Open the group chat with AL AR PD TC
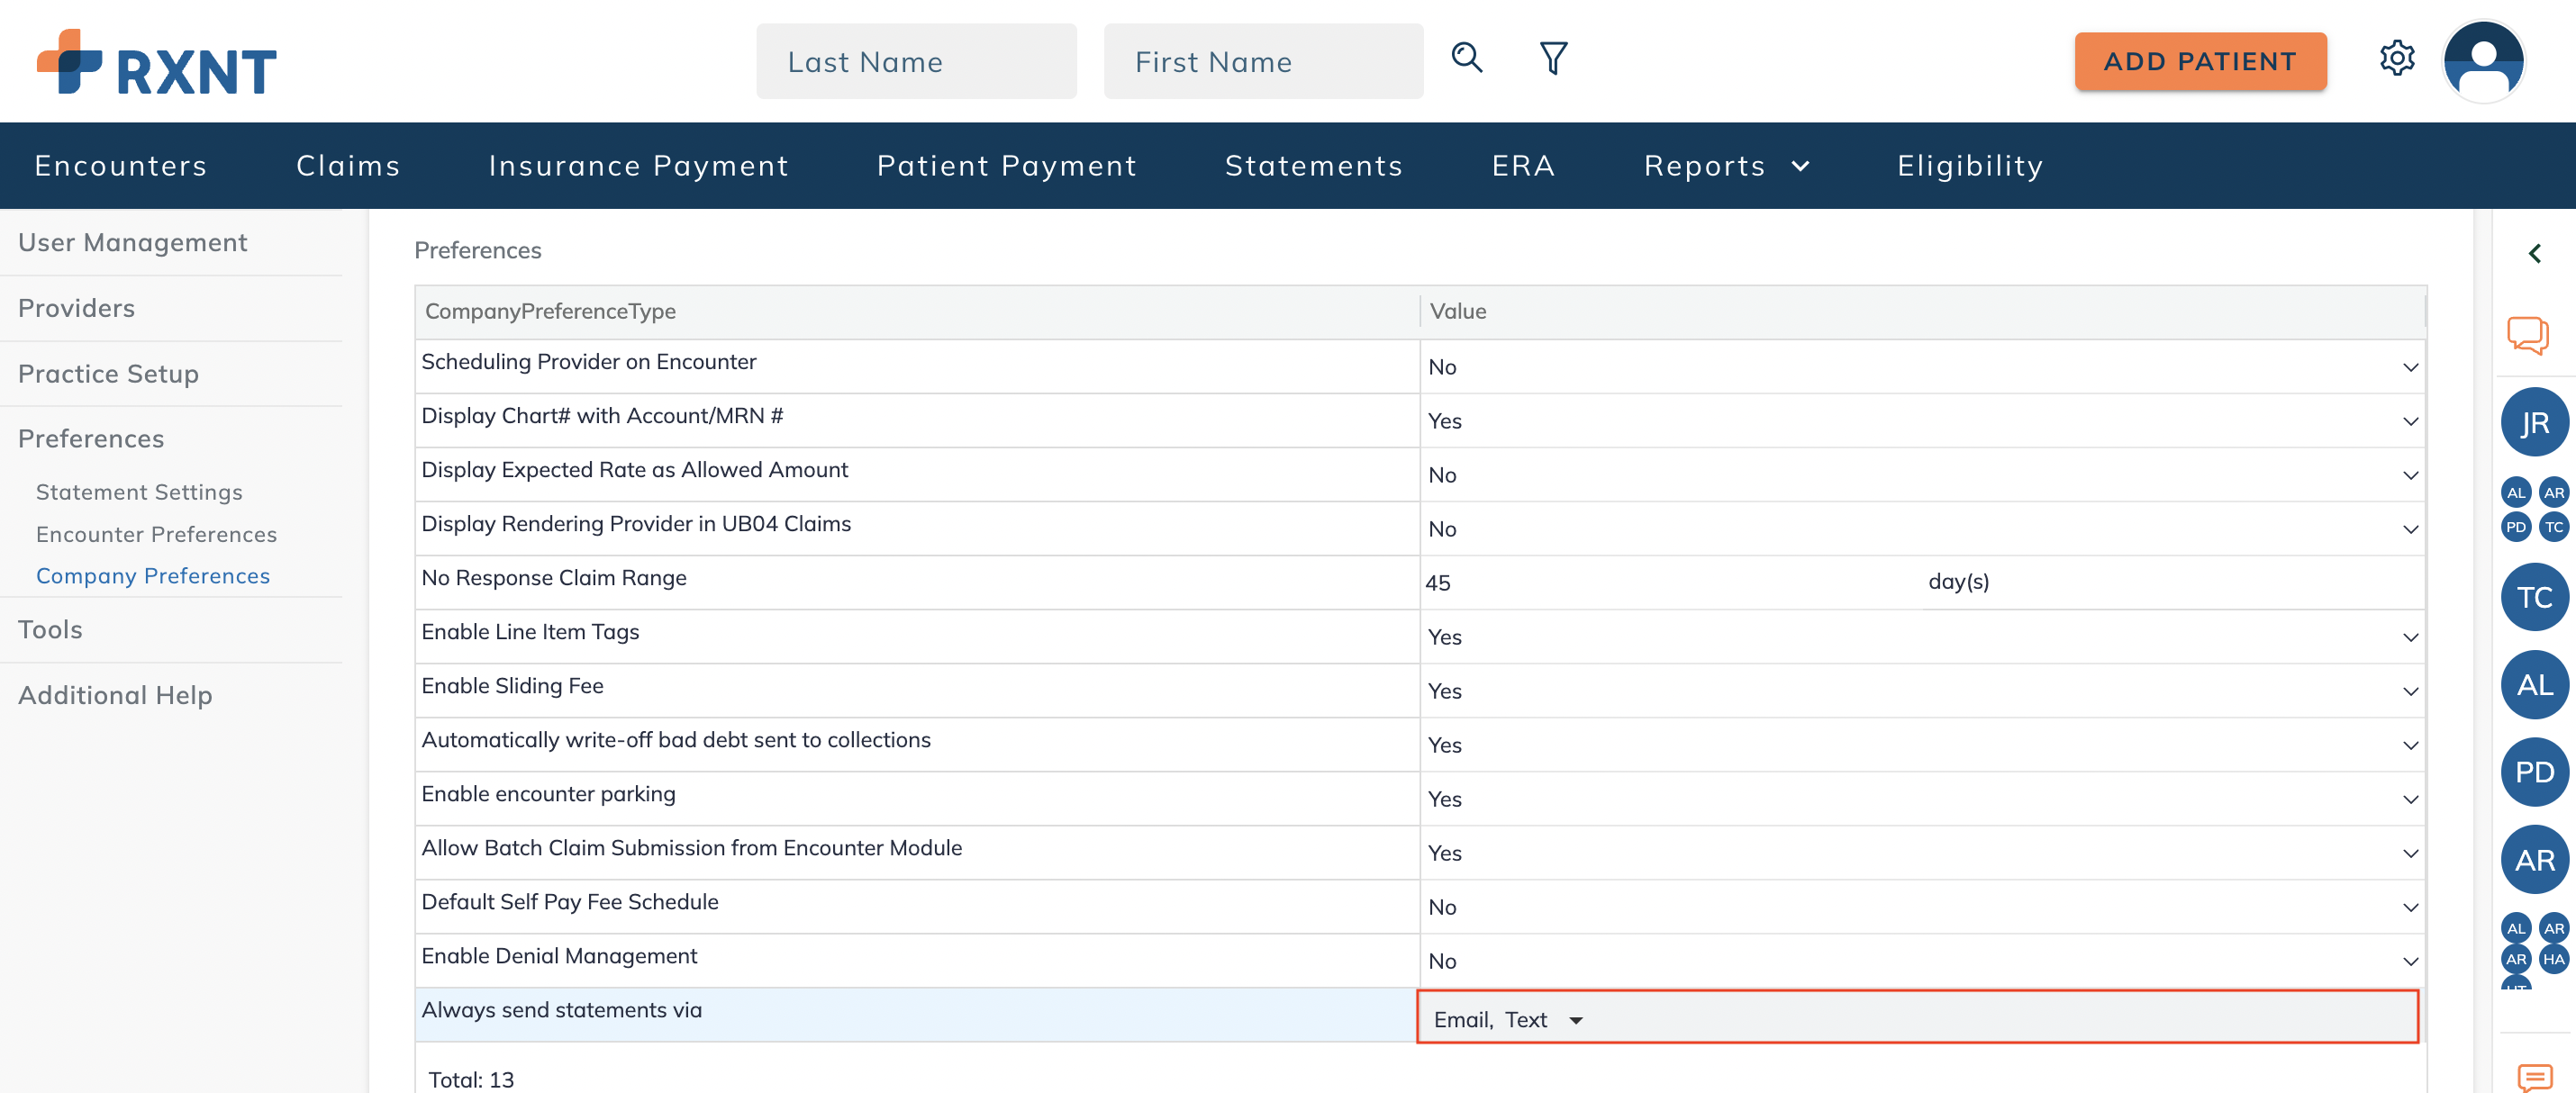 click(2534, 510)
